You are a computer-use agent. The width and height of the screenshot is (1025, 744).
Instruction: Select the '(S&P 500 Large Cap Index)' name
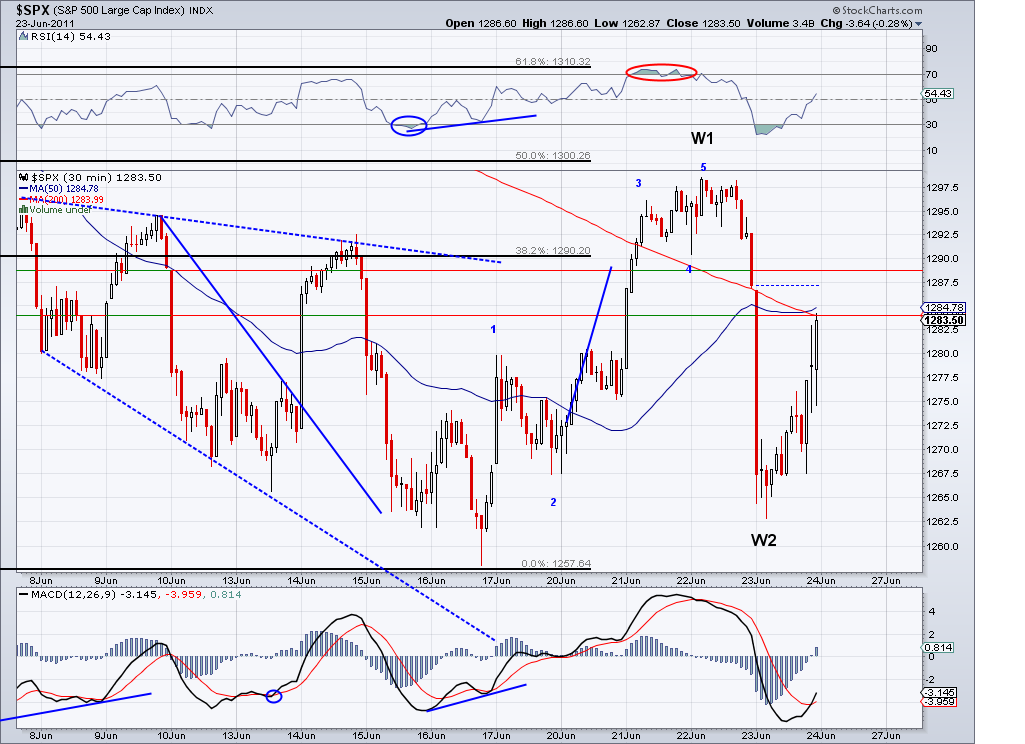120,10
